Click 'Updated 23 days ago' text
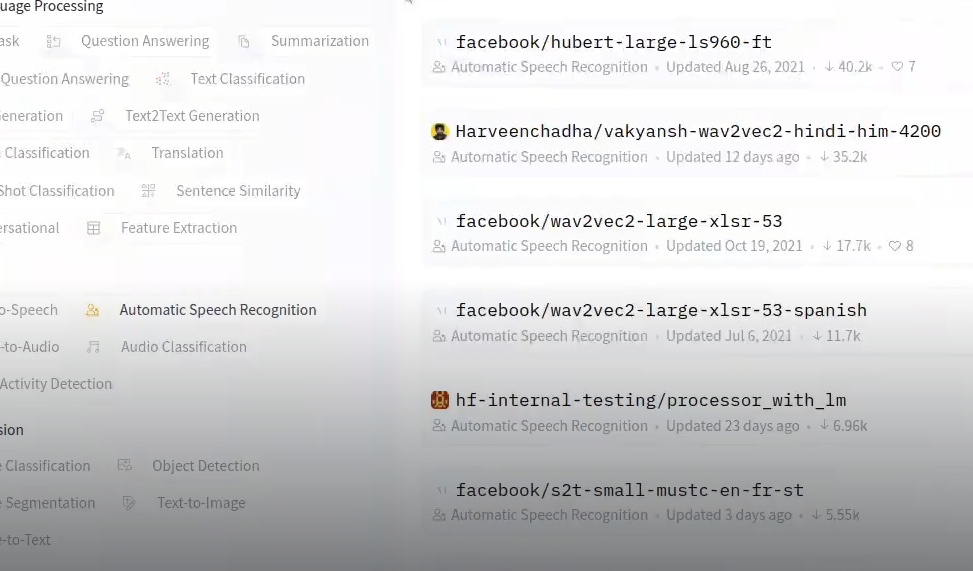 732,426
